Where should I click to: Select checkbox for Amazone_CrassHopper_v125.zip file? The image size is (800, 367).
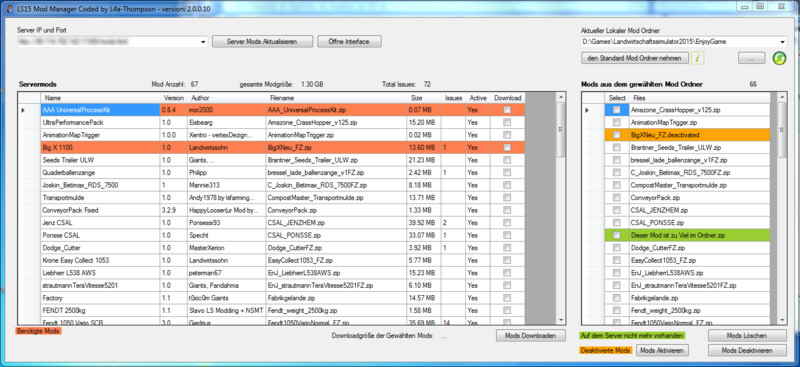[x=617, y=110]
